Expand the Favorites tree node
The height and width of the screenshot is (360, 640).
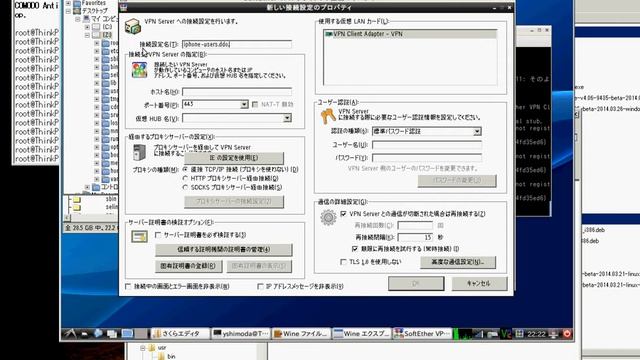[x=68, y=3]
